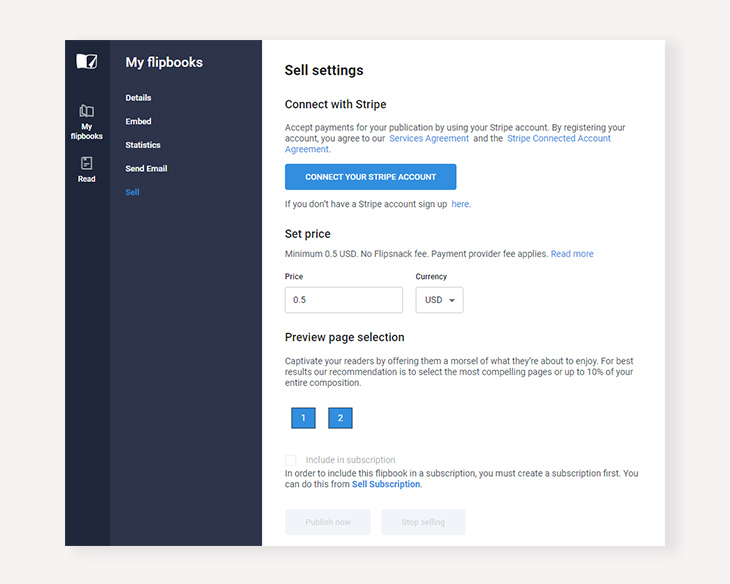Image resolution: width=730 pixels, height=584 pixels.
Task: Click the Flipsnack logo icon
Action: point(87,61)
